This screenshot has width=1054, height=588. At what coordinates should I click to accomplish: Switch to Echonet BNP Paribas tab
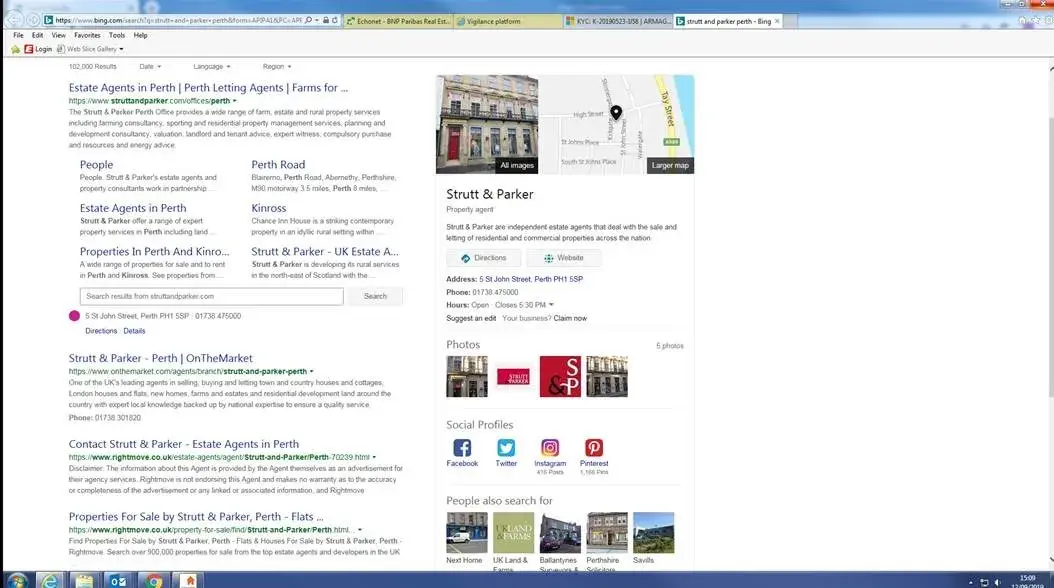point(396,20)
